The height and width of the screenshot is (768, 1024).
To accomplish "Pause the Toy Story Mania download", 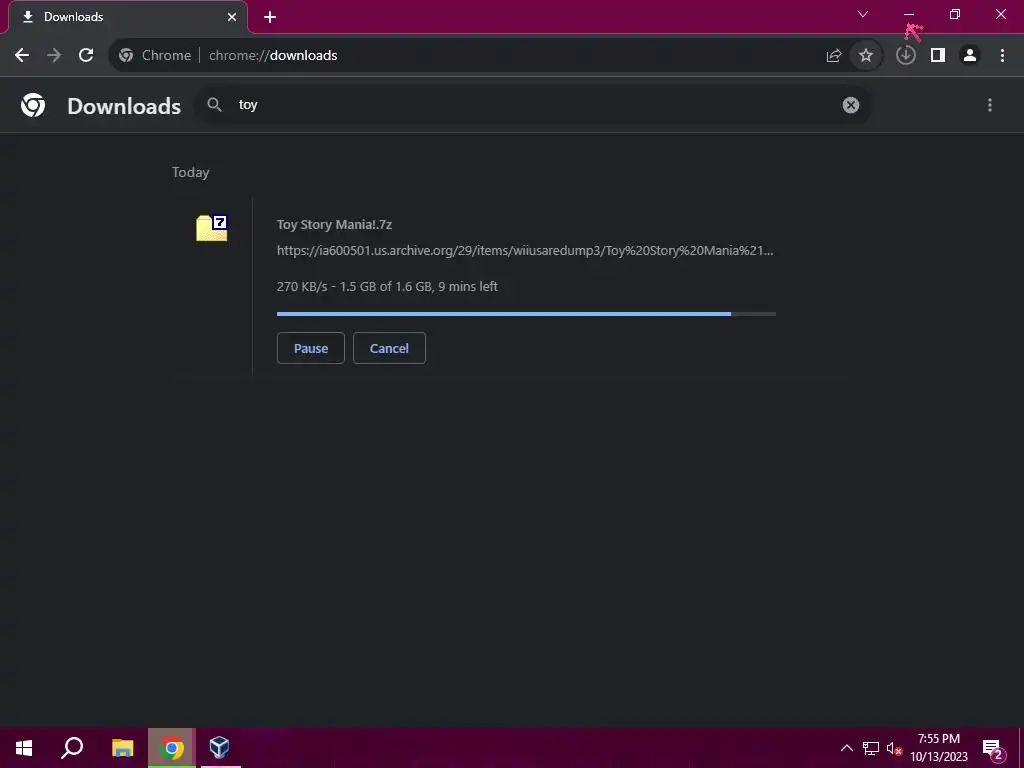I will click(x=311, y=348).
